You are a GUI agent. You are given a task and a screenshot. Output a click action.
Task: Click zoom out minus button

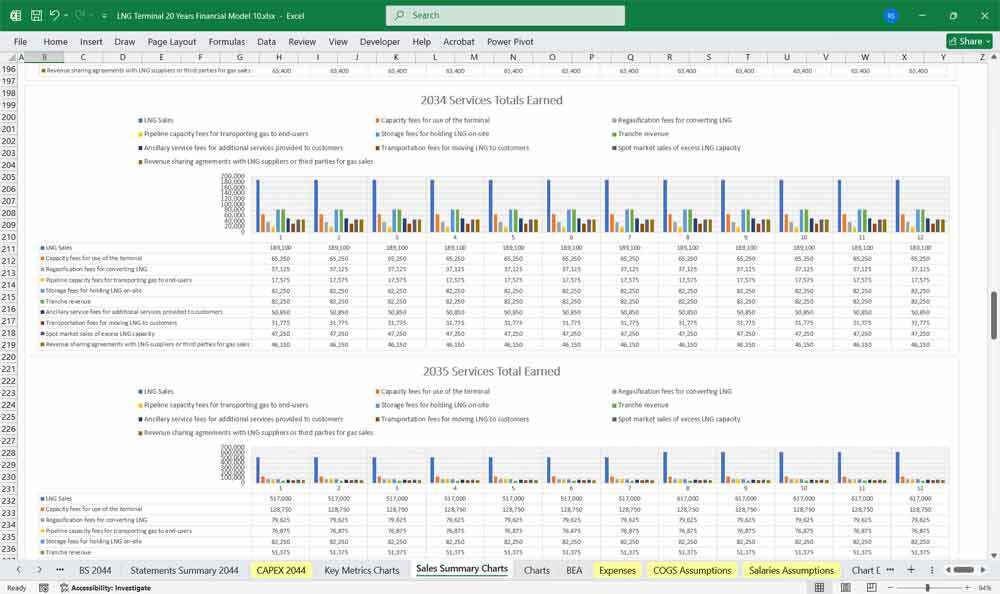point(890,588)
